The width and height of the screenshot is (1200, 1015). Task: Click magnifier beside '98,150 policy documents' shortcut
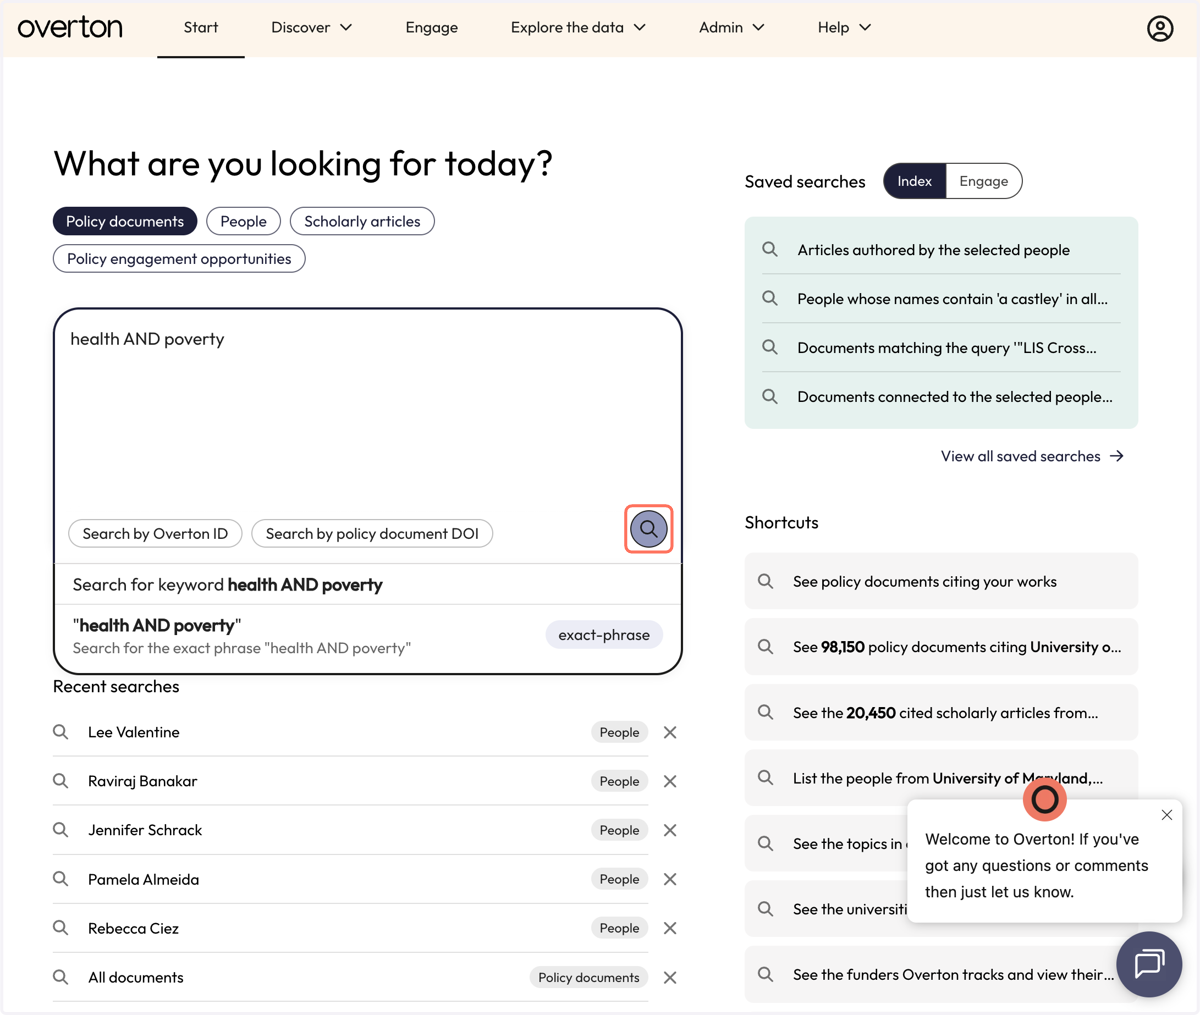tap(766, 647)
